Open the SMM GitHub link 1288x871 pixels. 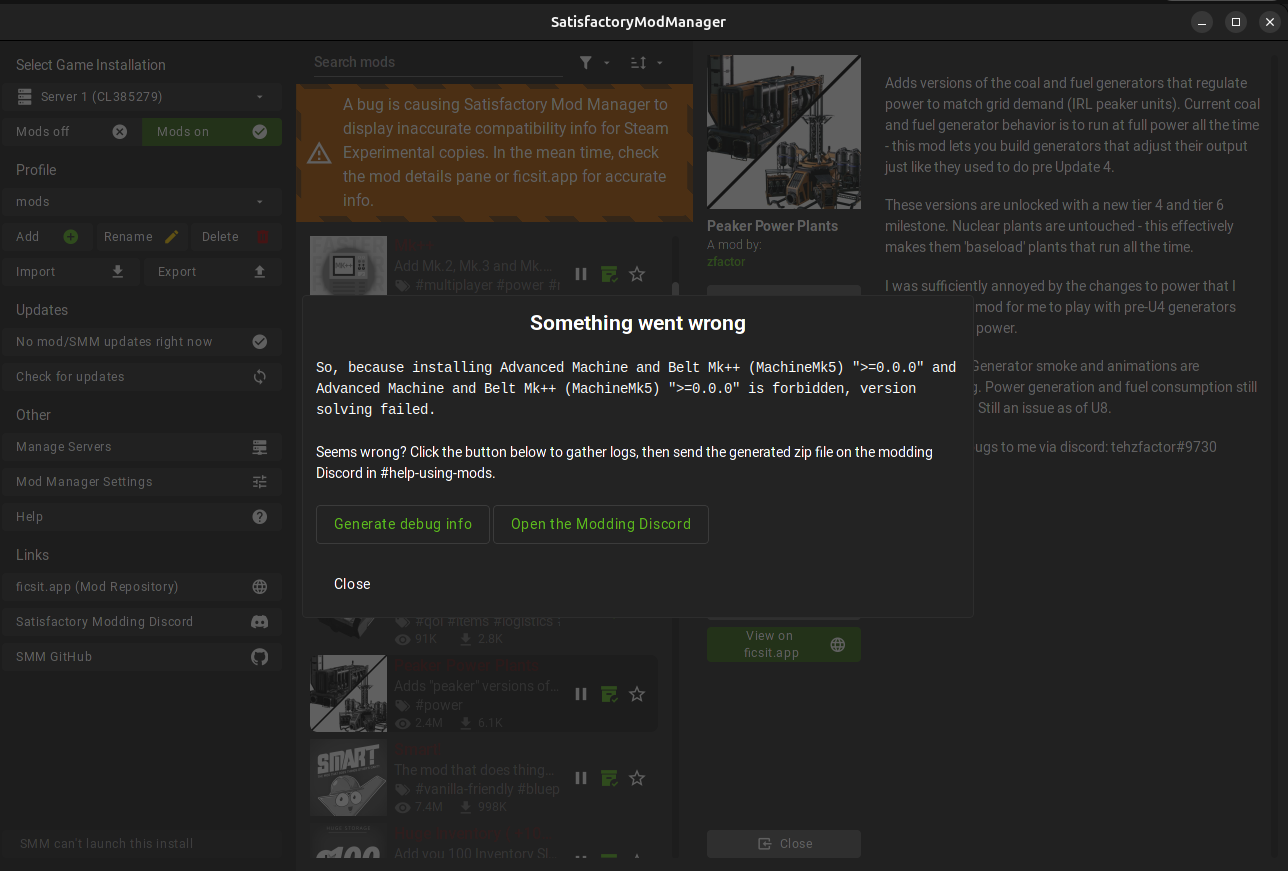pos(141,657)
